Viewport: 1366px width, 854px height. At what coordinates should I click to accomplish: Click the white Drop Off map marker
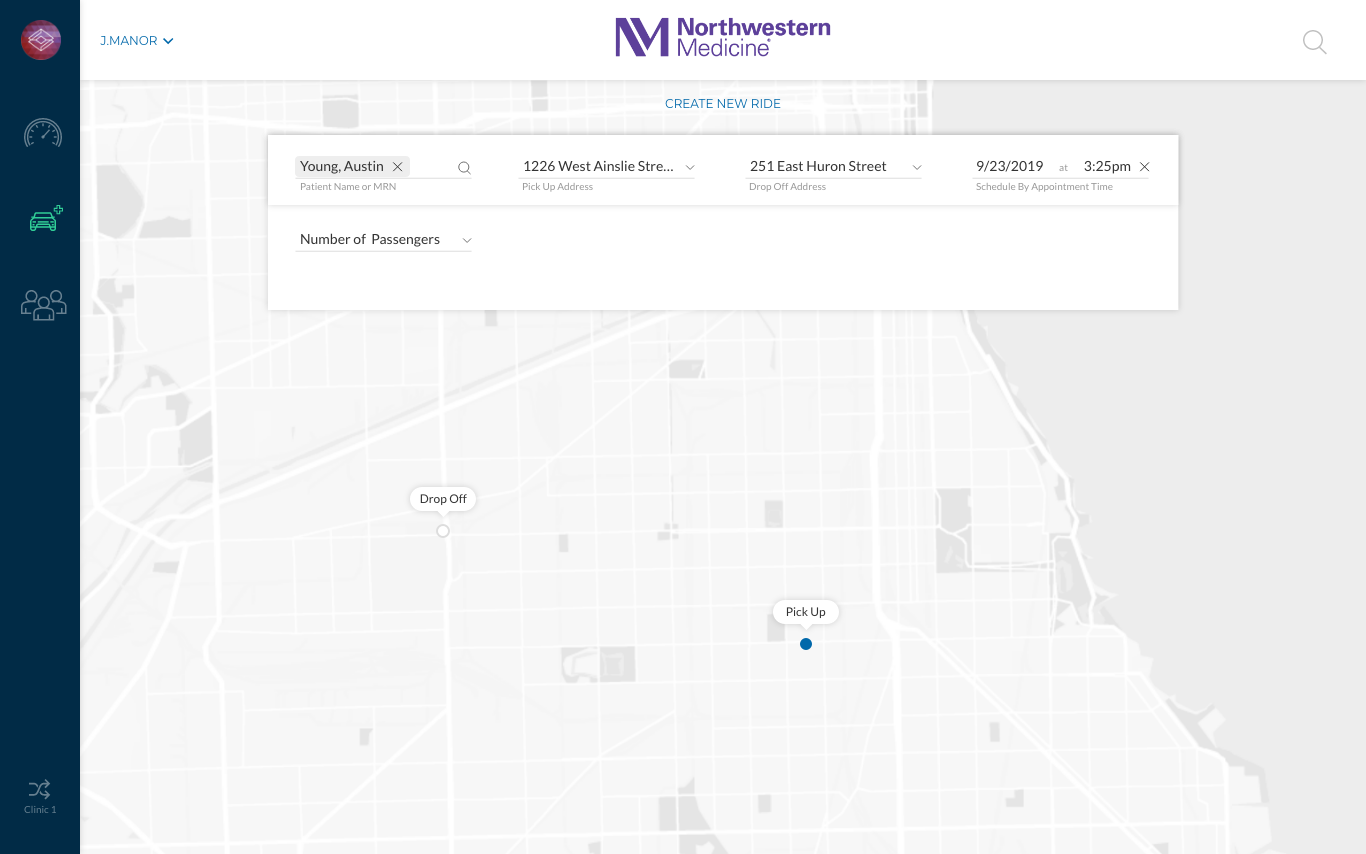(443, 531)
